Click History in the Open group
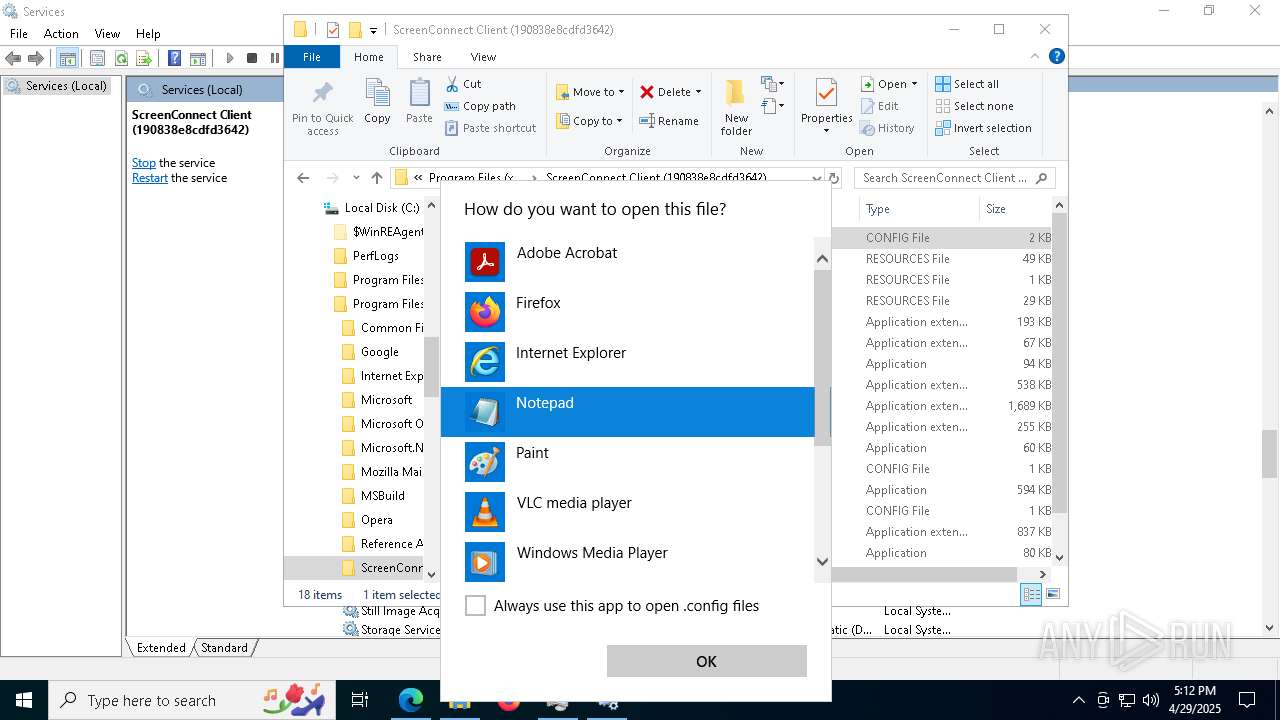The image size is (1280, 720). (x=888, y=128)
